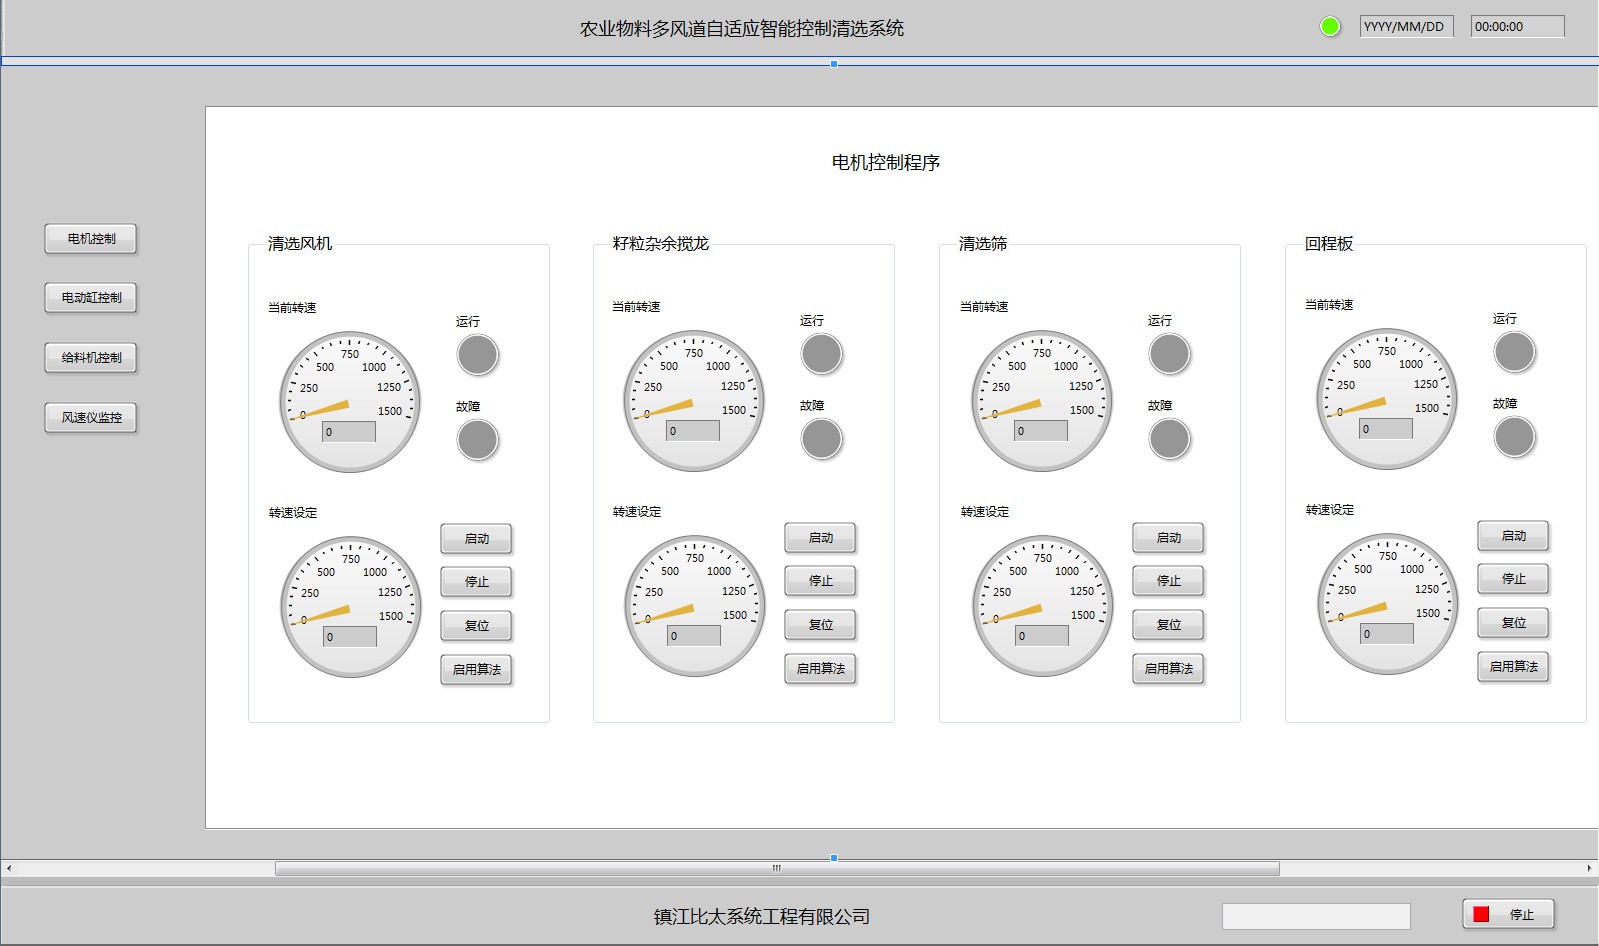Image resolution: width=1599 pixels, height=946 pixels.
Task: Click the 回程板 当前转速 gauge
Action: coord(1387,399)
